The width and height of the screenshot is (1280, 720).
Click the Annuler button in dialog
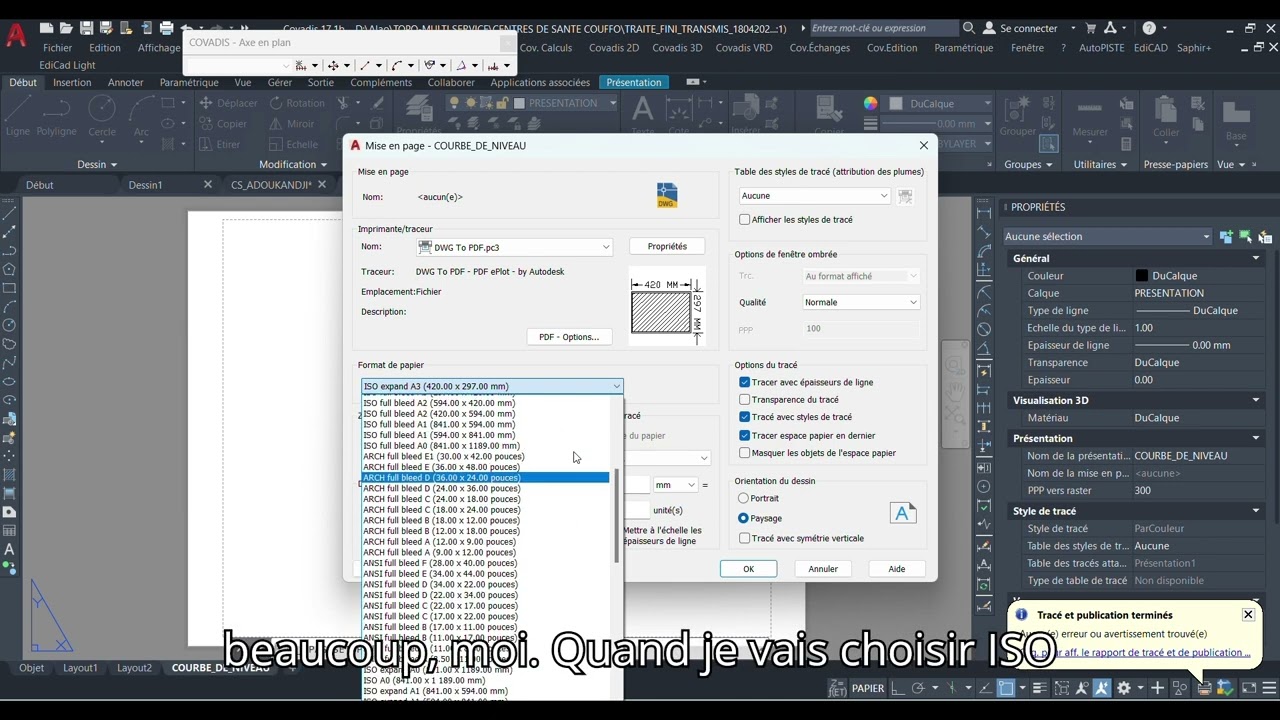tap(823, 569)
